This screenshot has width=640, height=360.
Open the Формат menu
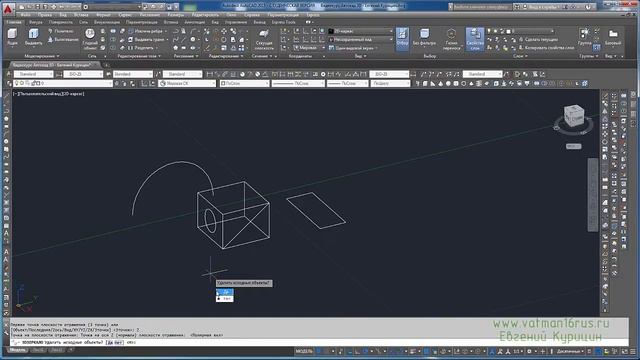point(103,15)
